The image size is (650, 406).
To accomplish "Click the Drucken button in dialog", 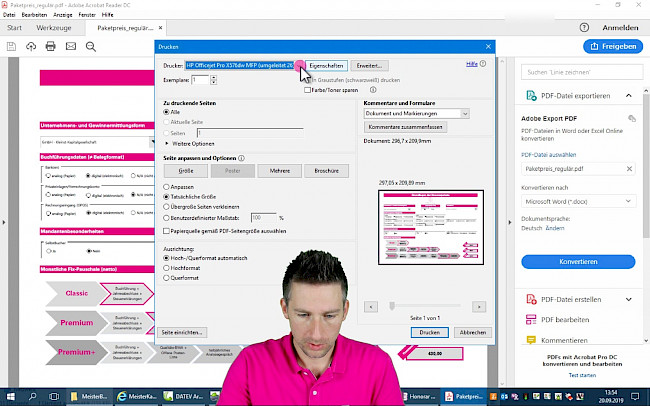I will click(429, 332).
